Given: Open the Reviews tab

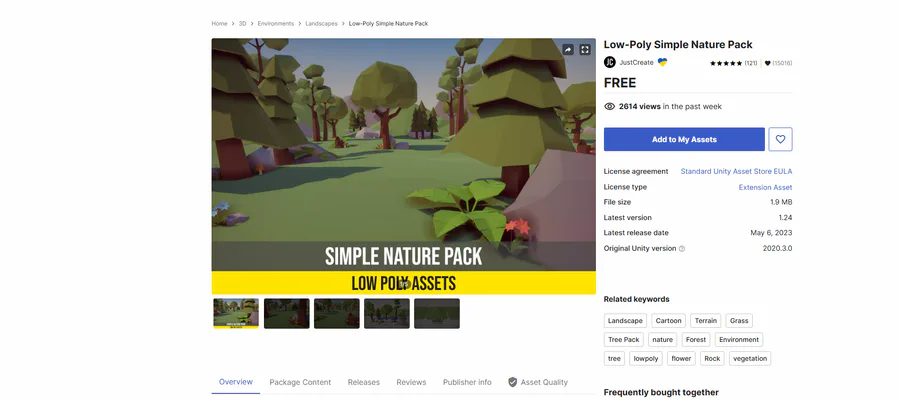Looking at the screenshot, I should (x=412, y=382).
